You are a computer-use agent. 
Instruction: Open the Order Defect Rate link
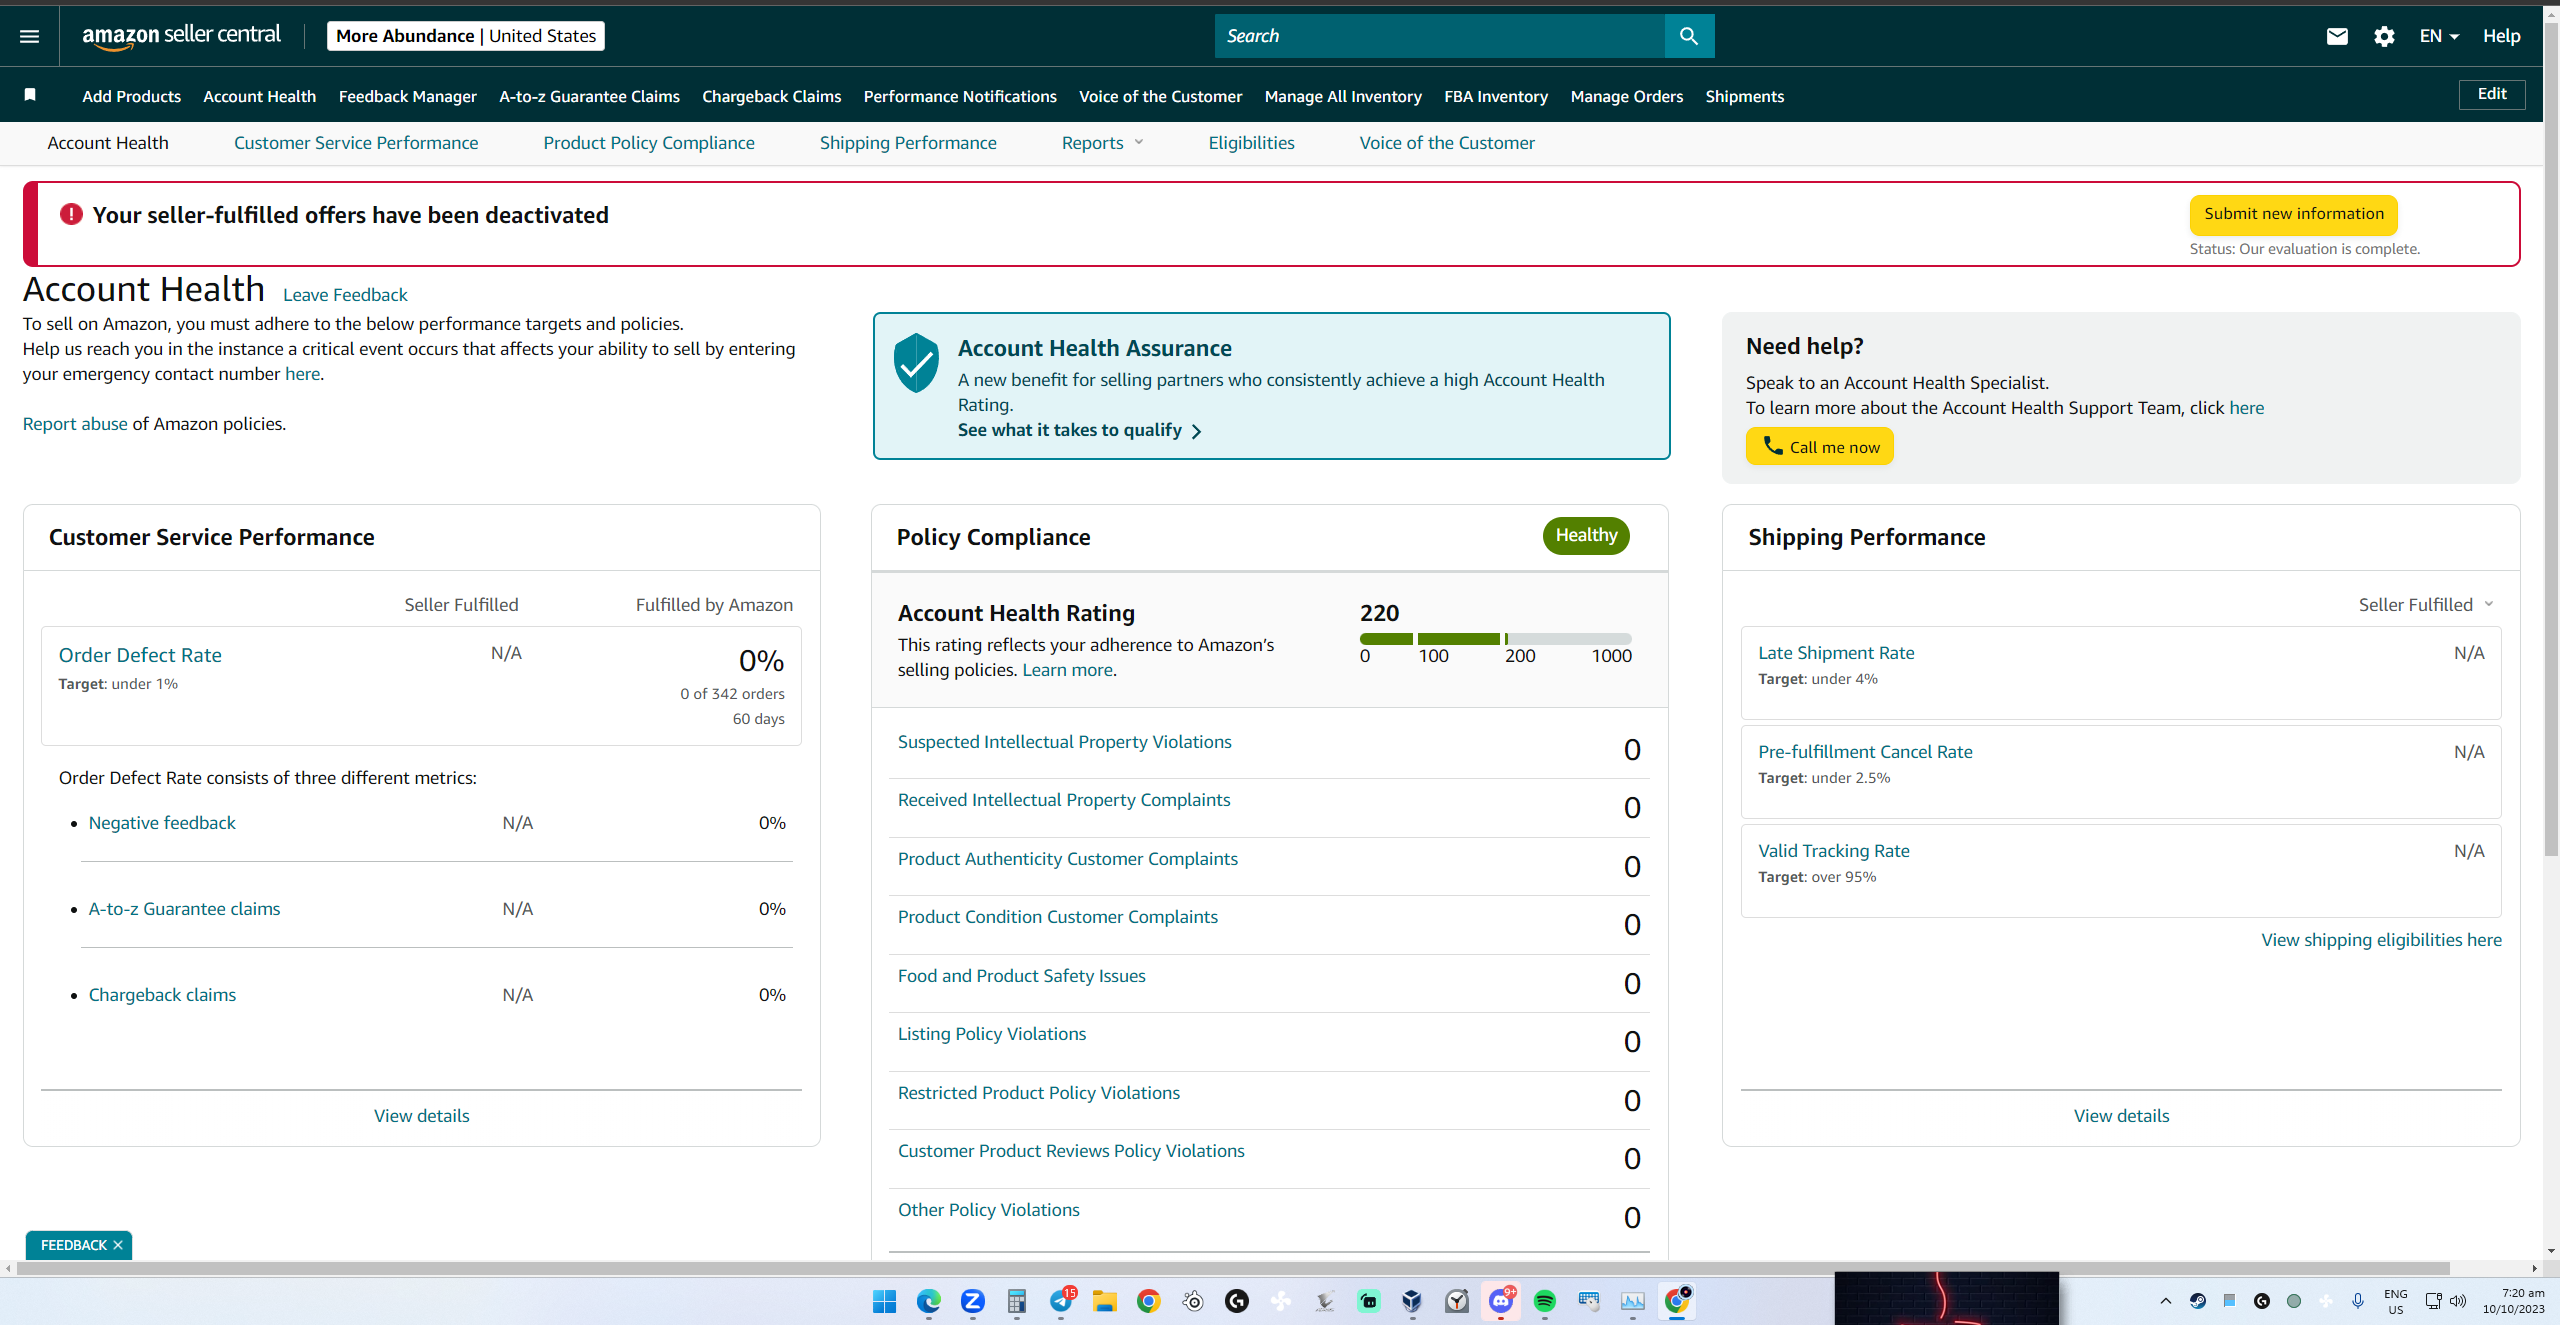click(140, 655)
